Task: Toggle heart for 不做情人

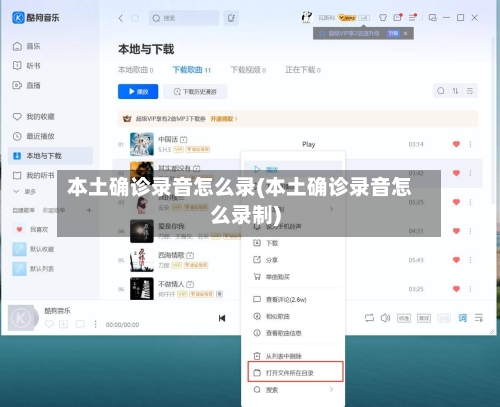Action: pos(456,289)
